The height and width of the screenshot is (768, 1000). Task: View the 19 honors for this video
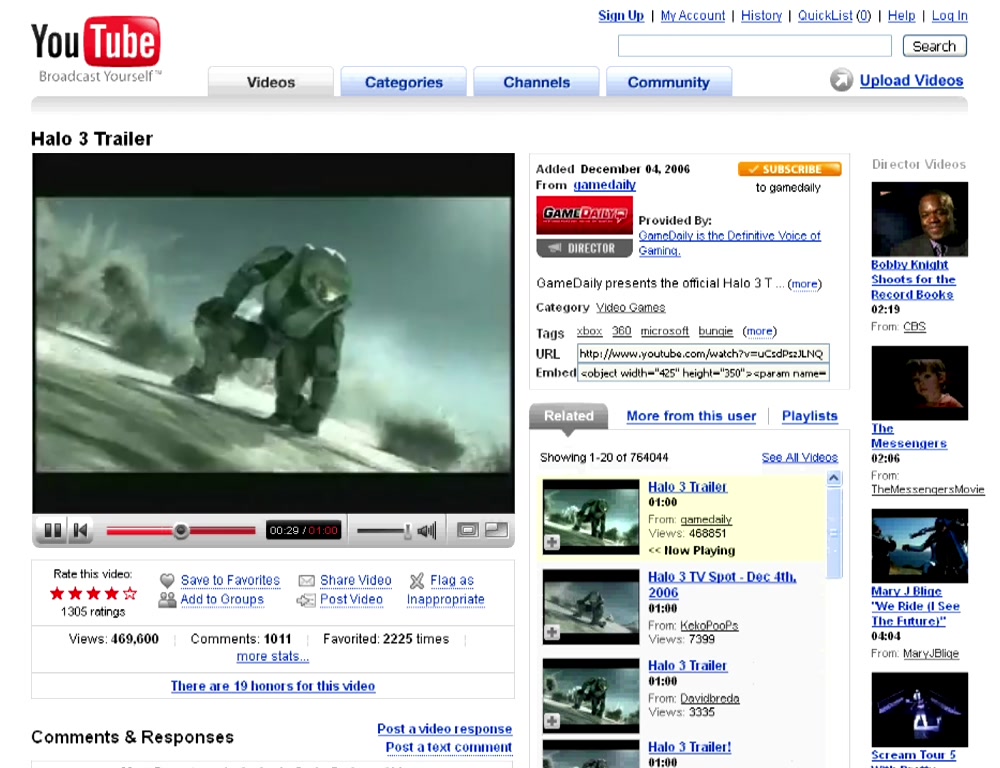coord(272,686)
